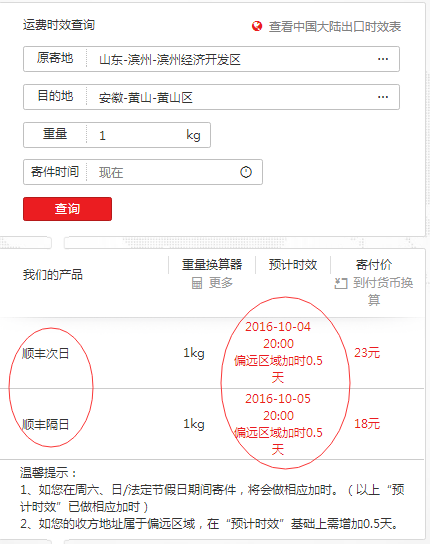Click the 运费时效查询 heading
Screen dimensions: 430x544
(x=59, y=25)
